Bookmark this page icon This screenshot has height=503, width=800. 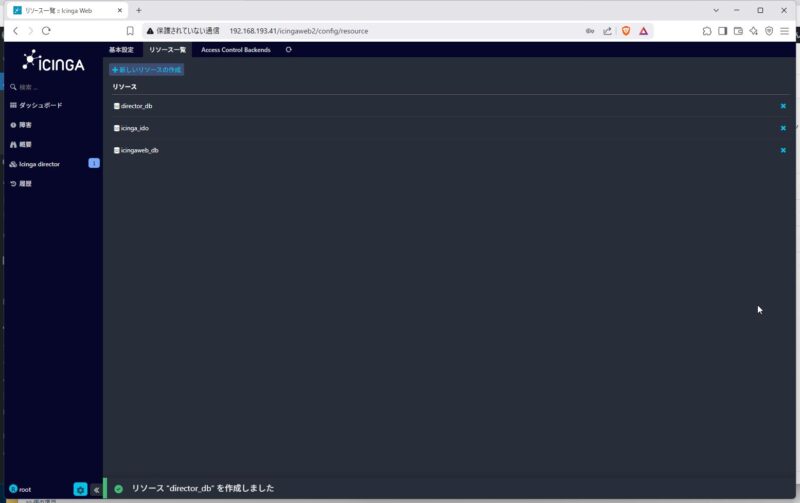pos(130,31)
